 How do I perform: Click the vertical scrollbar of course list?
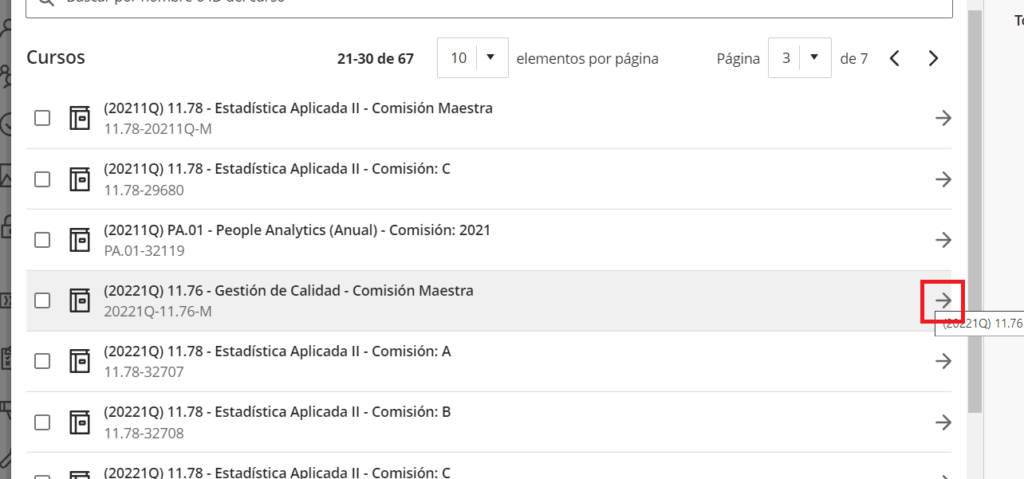point(975,200)
